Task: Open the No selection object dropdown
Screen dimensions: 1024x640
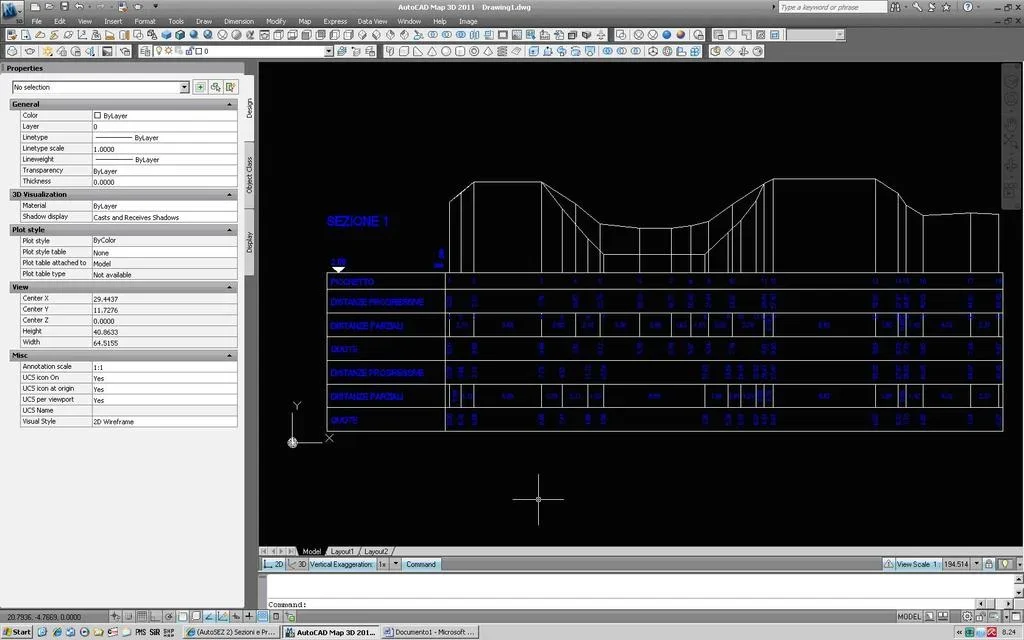Action: pyautogui.click(x=184, y=87)
